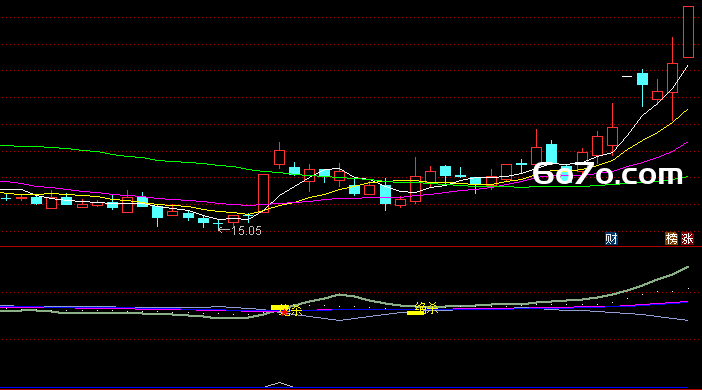Click the arrow beside the 15.05 label
Screen dimensions: 702x390
click(224, 230)
